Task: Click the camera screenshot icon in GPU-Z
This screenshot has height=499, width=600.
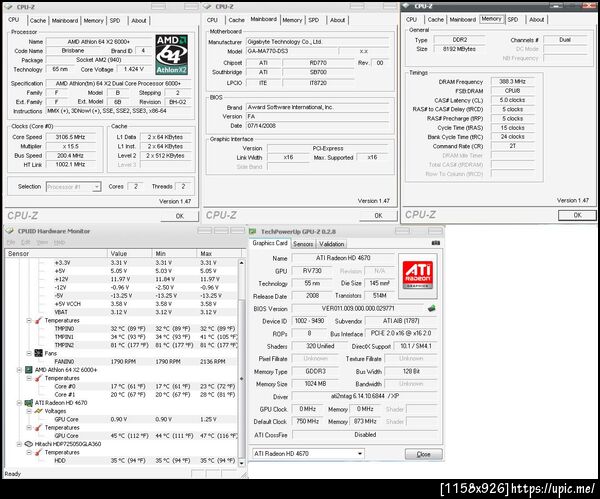Action: (435, 243)
